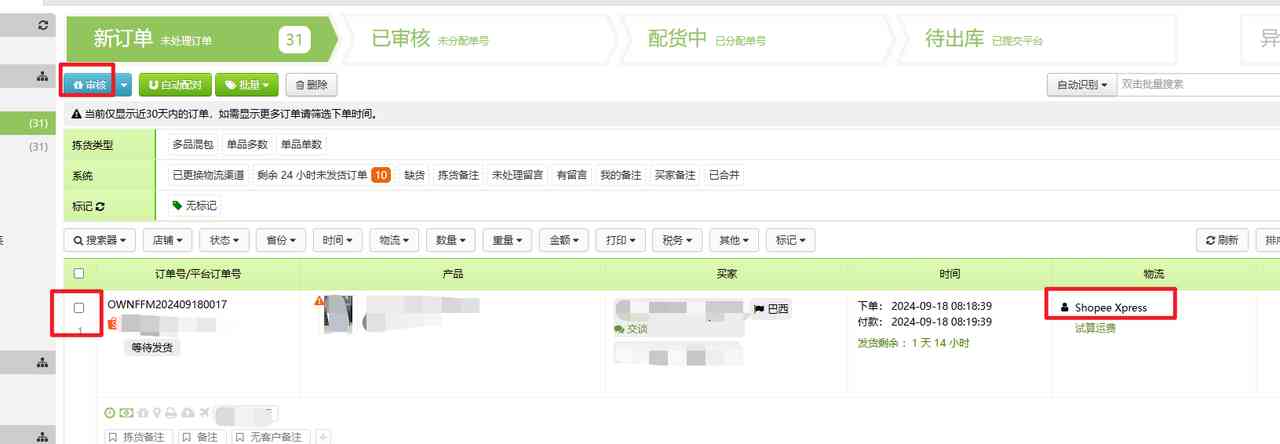The height and width of the screenshot is (444, 1280).
Task: Open the 税务 filter dropdown
Action: click(x=677, y=240)
